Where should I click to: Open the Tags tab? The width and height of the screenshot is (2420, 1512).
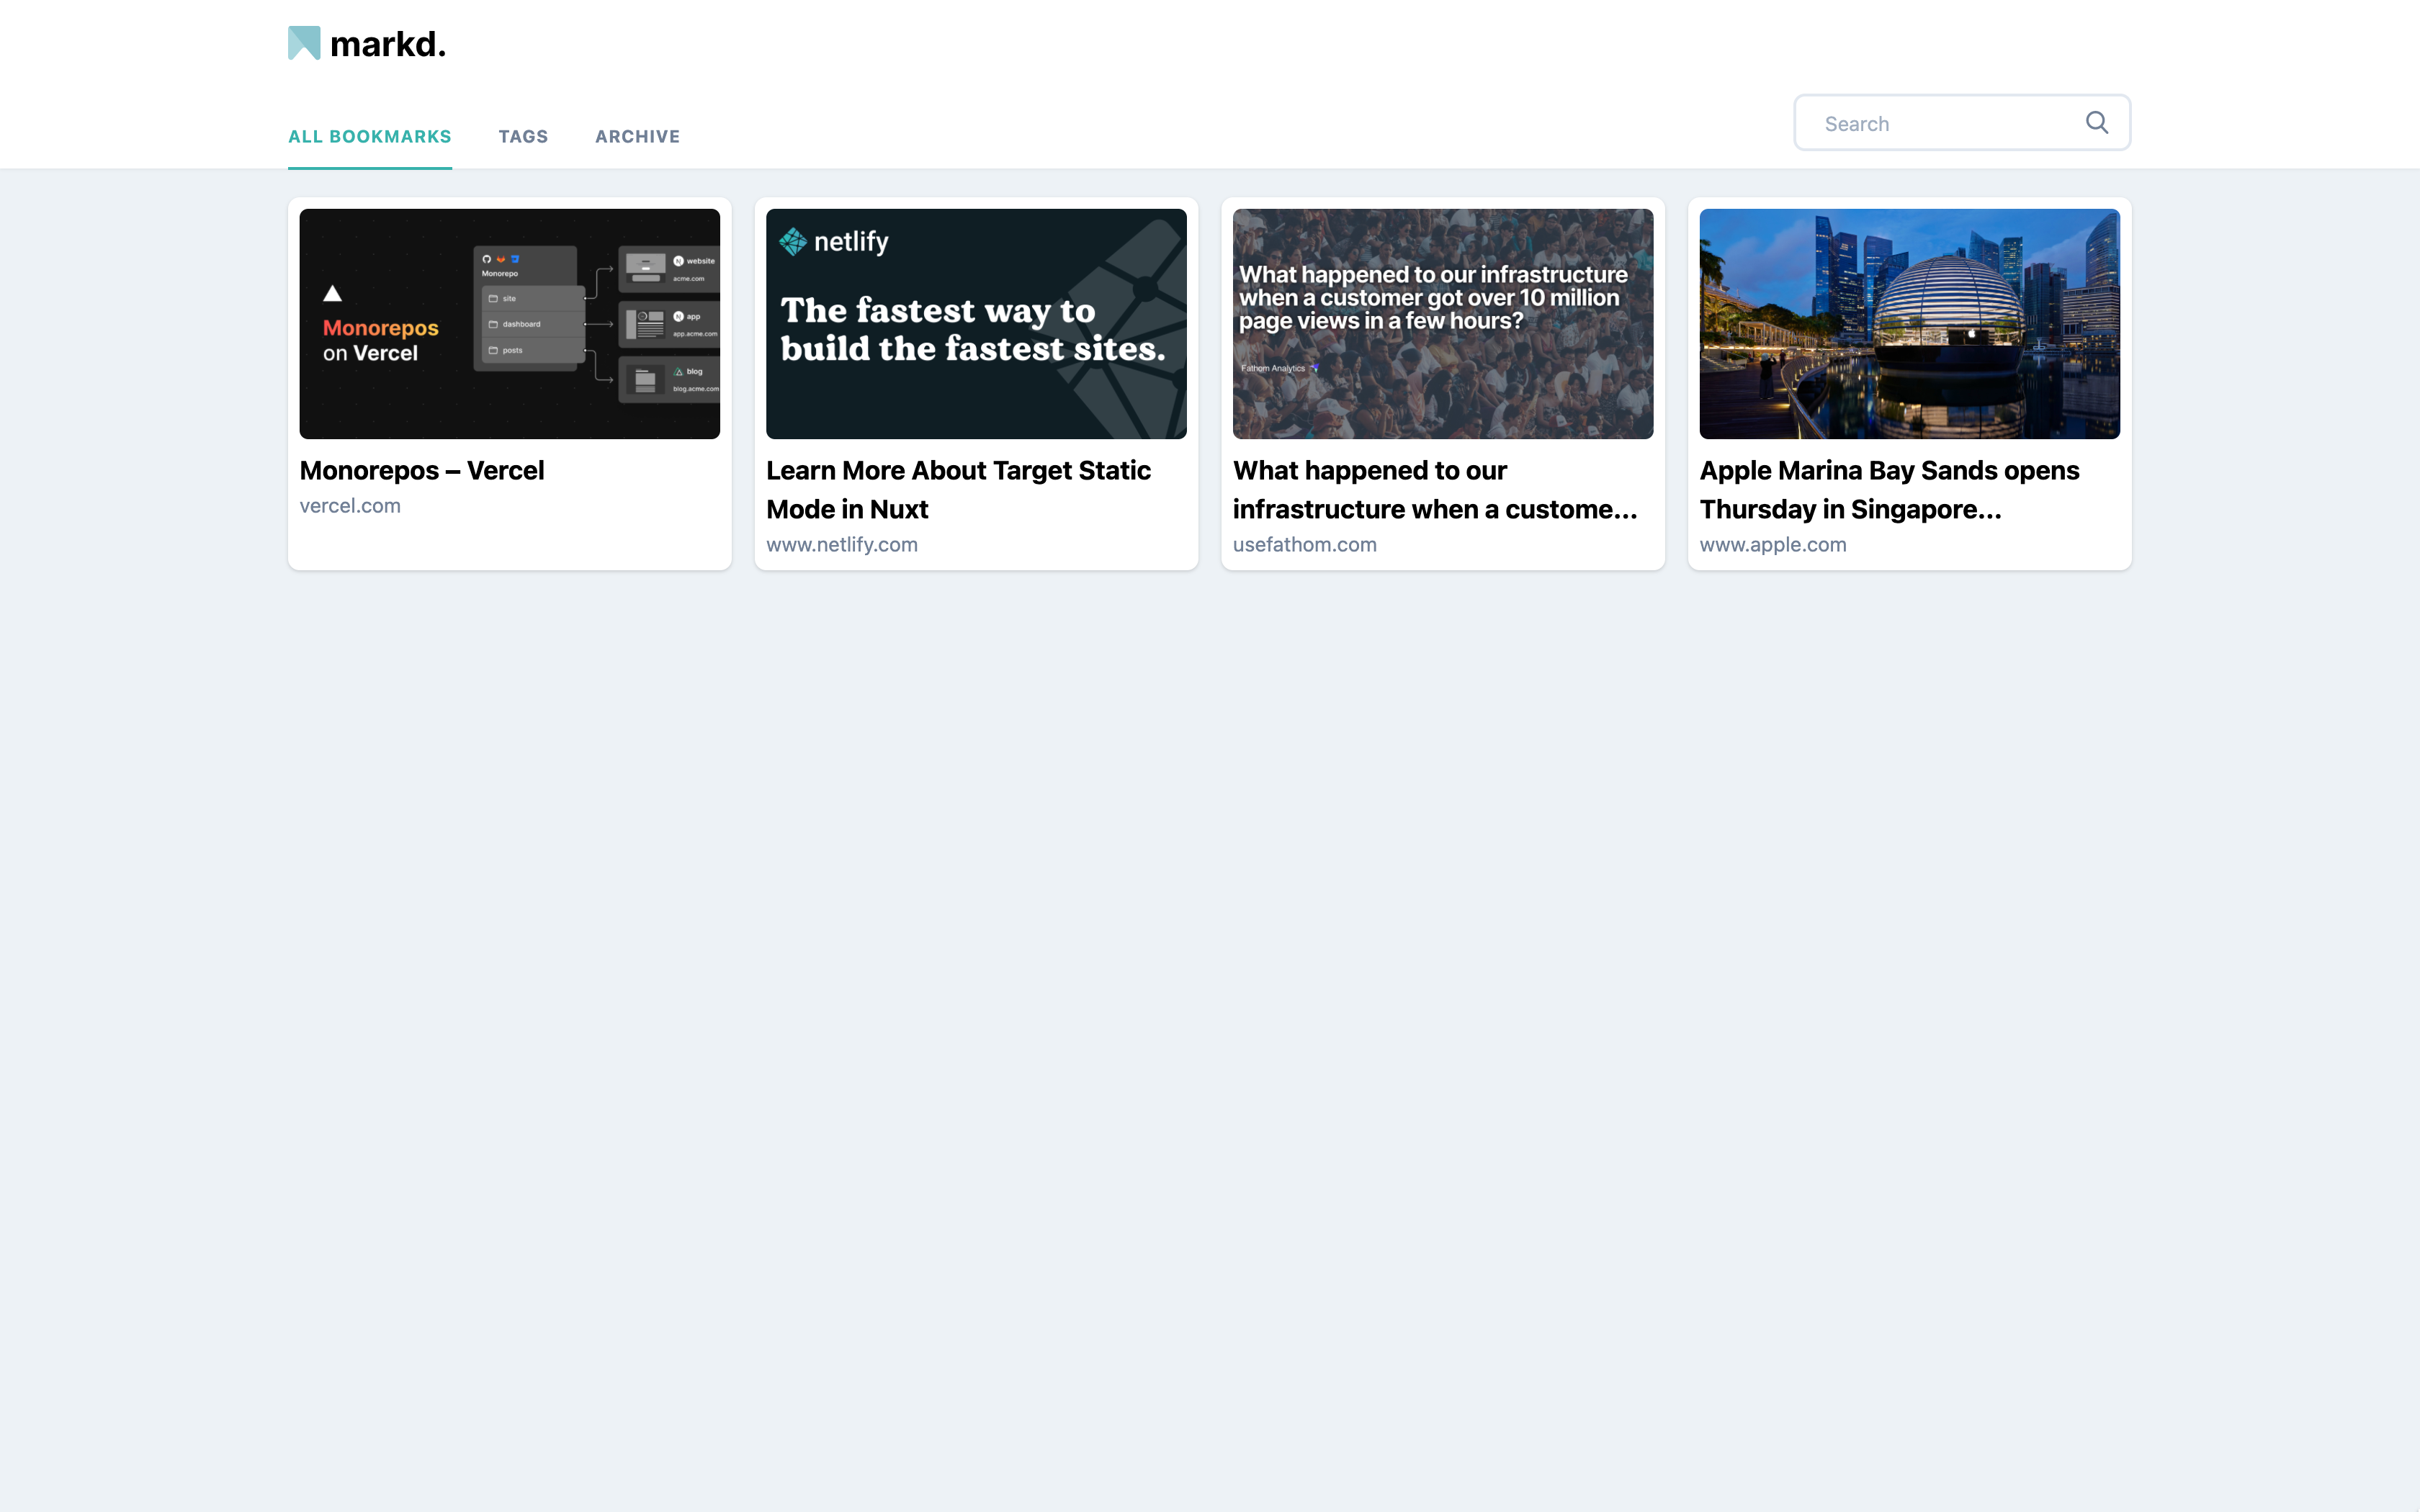click(523, 136)
